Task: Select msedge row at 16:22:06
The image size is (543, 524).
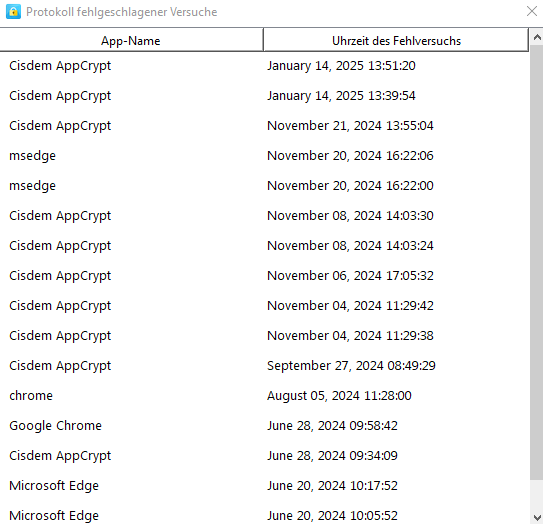Action: 264,156
